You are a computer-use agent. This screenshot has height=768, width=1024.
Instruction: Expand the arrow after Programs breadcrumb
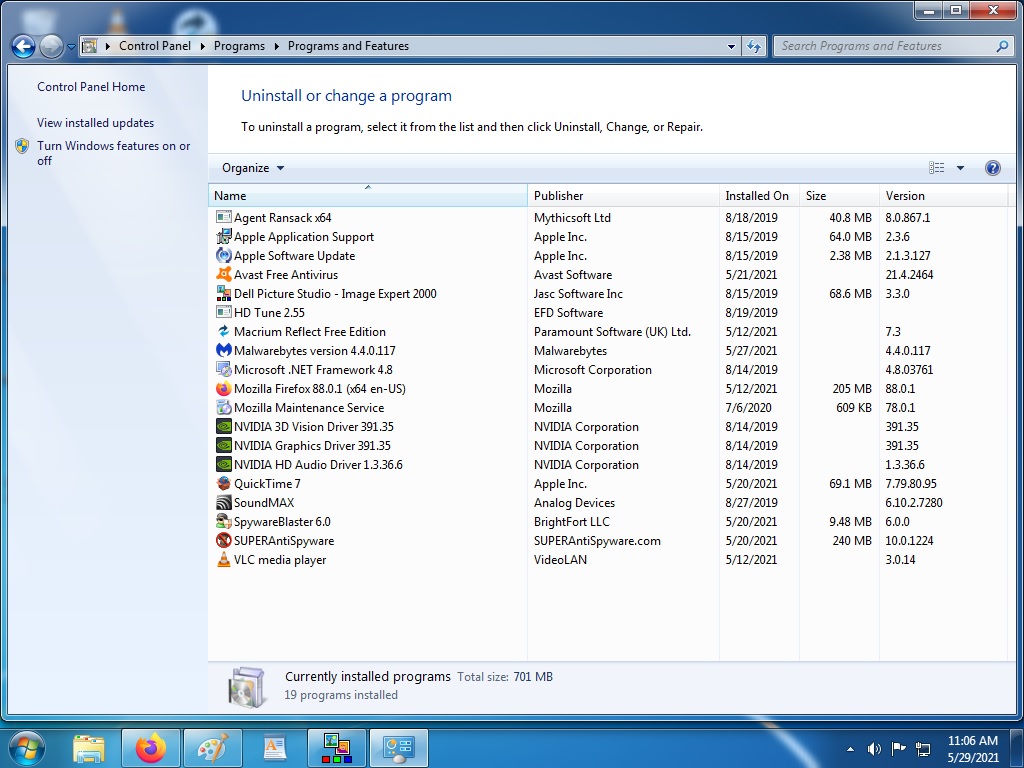[276, 46]
